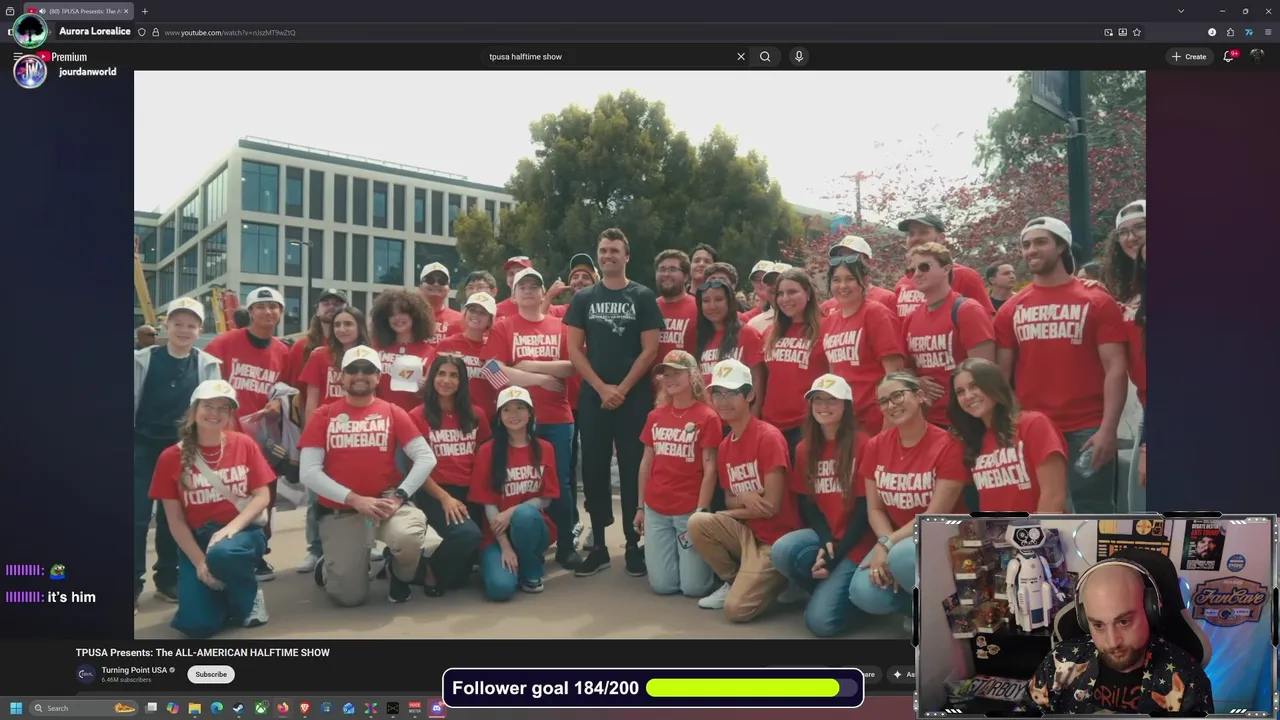The width and height of the screenshot is (1280, 720).
Task: Click the Follower goal 184/200 progress bar
Action: (753, 688)
